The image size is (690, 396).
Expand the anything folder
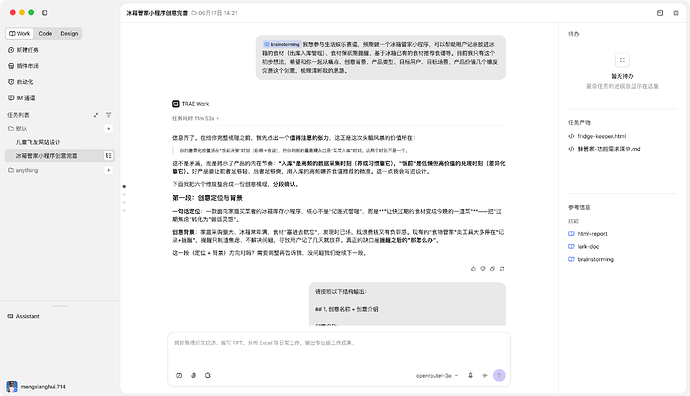[x=23, y=170]
